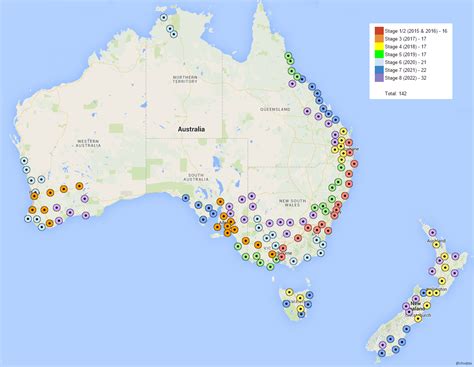The width and height of the screenshot is (474, 367).
Task: Select the purple marker at New Zealand's northern tip
Action: click(432, 232)
